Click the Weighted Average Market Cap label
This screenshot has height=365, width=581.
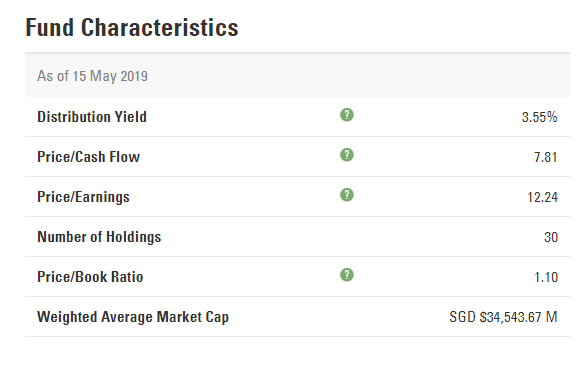pyautogui.click(x=133, y=317)
